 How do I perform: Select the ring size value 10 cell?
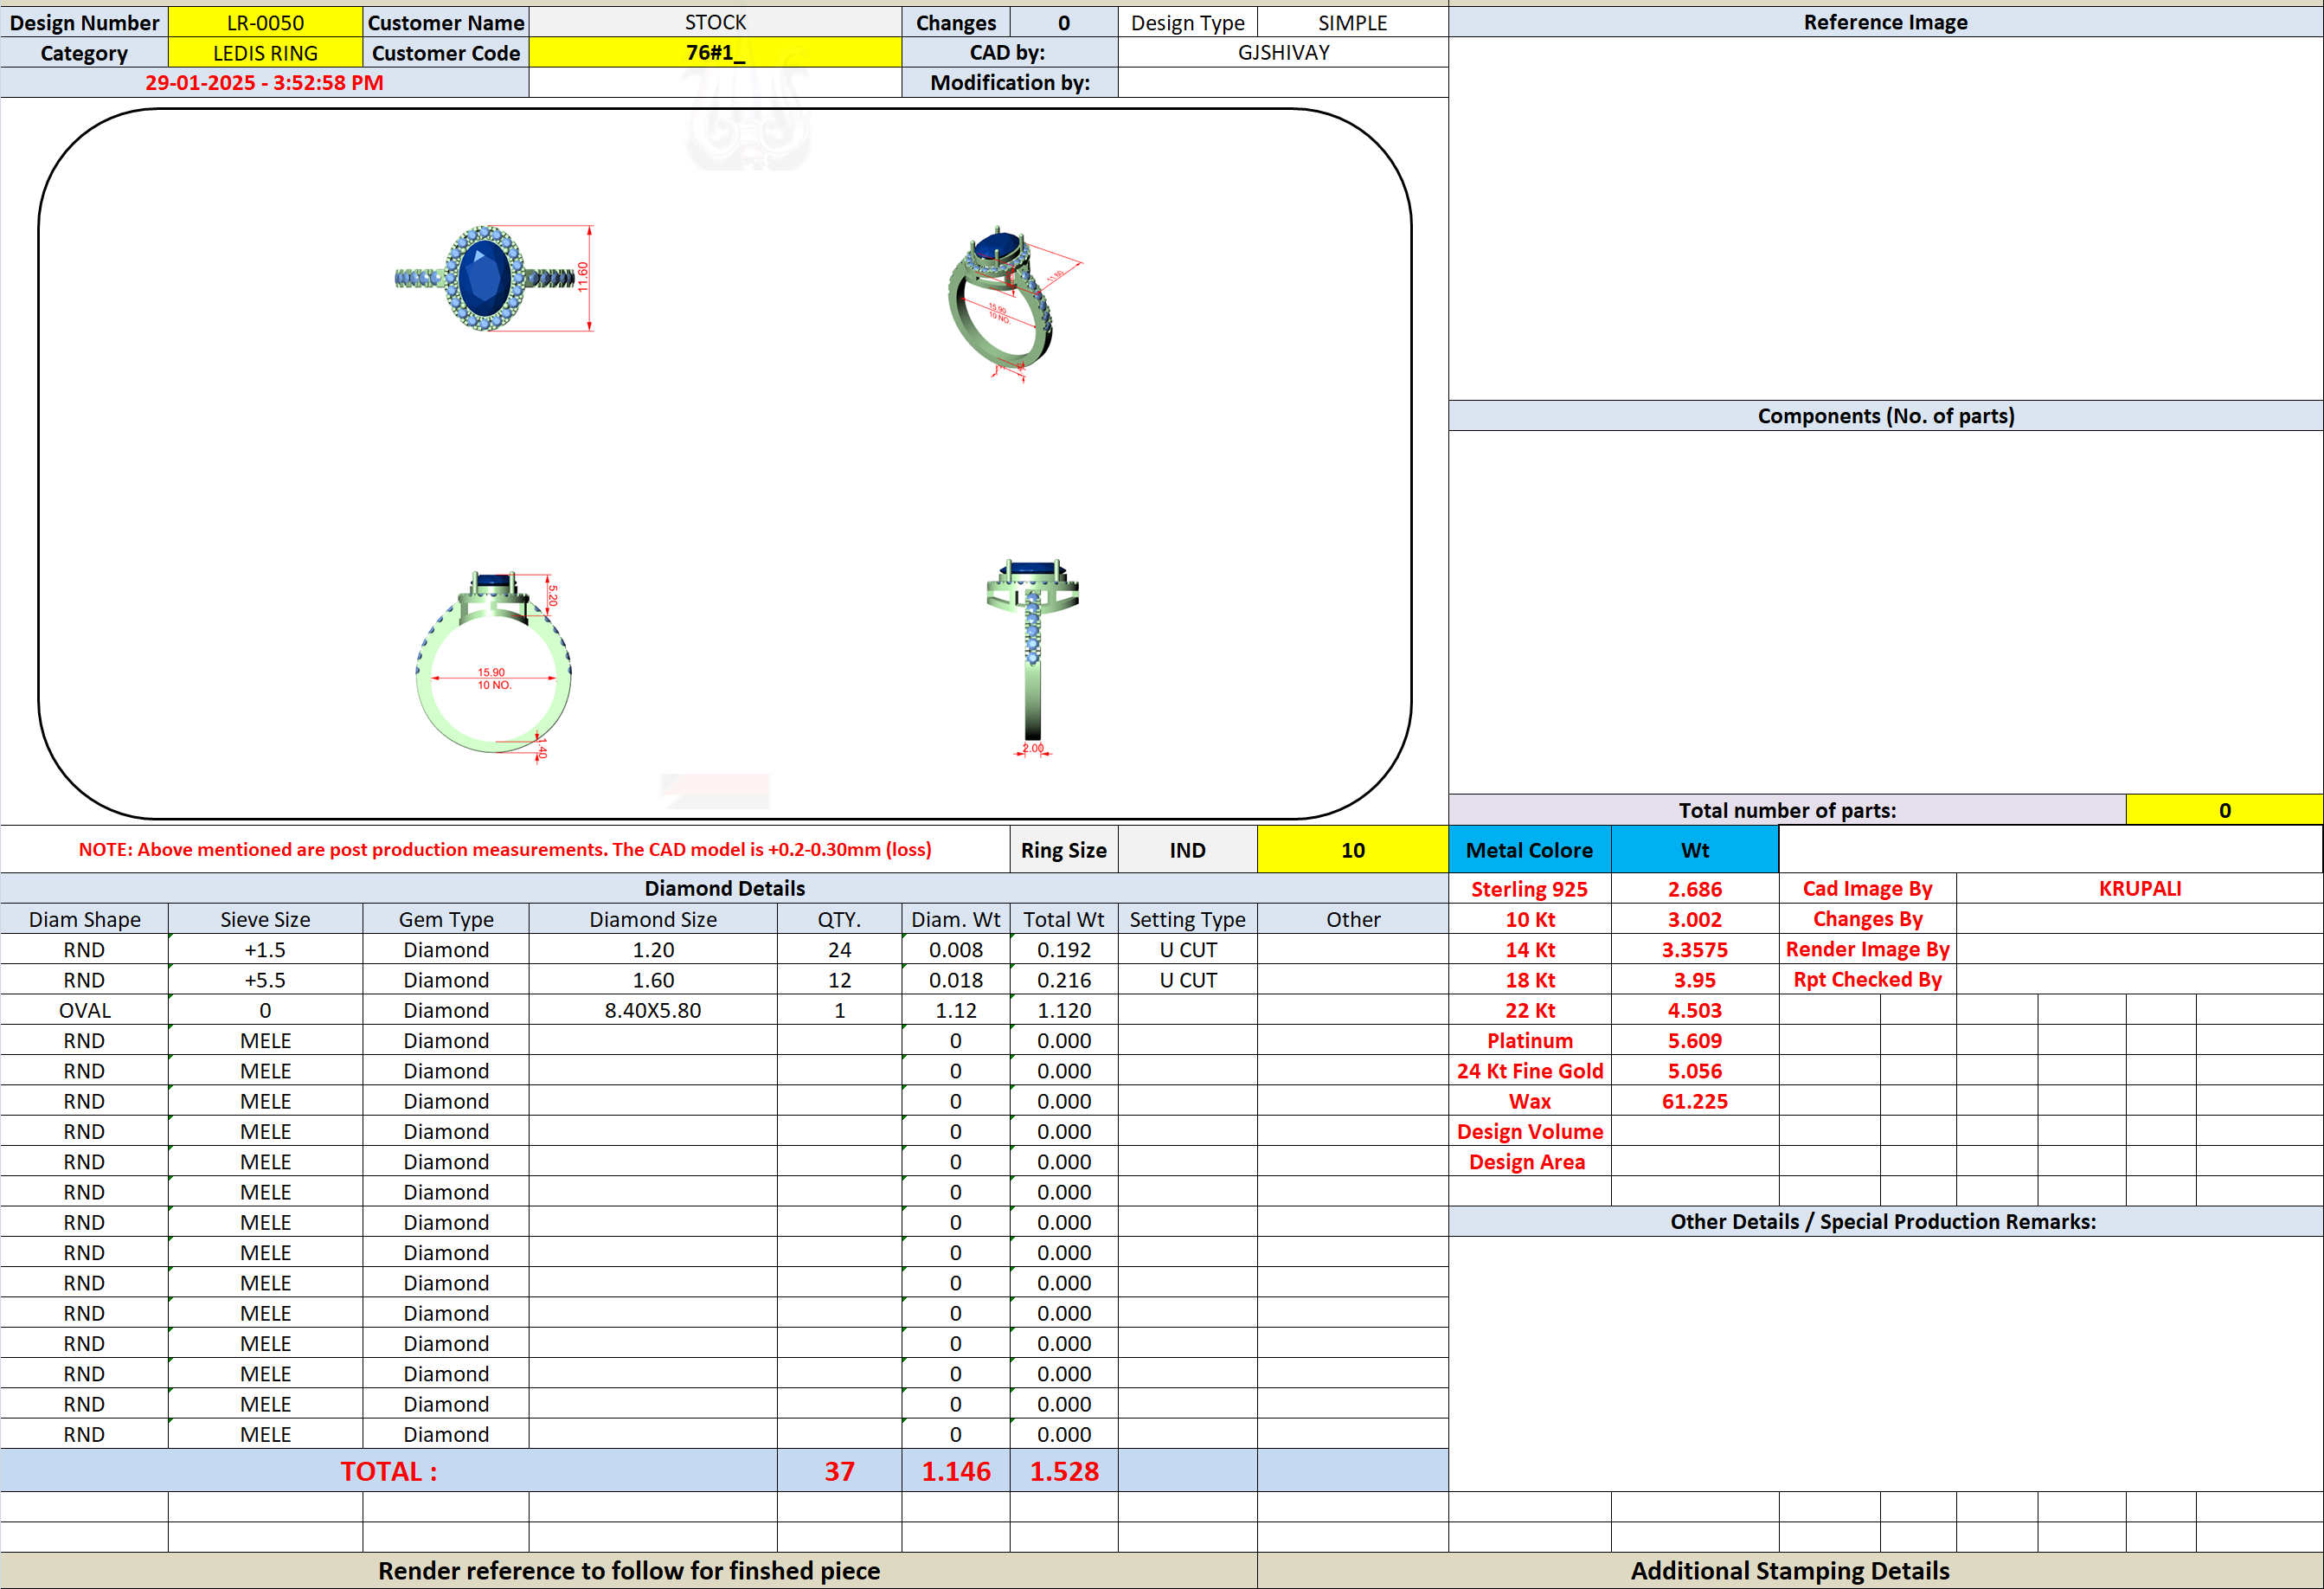pos(1352,850)
